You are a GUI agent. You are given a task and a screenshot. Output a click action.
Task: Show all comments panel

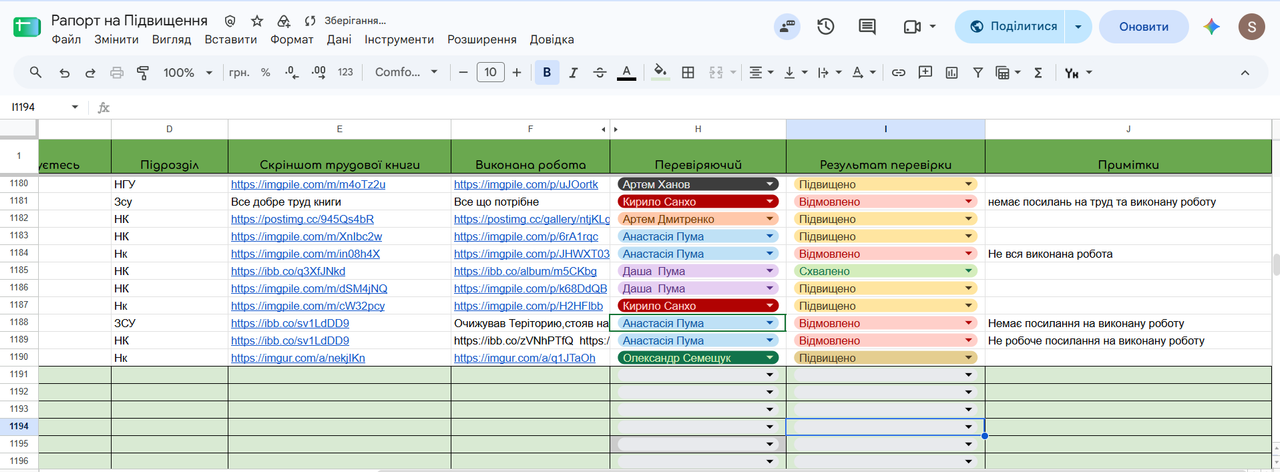(x=867, y=27)
